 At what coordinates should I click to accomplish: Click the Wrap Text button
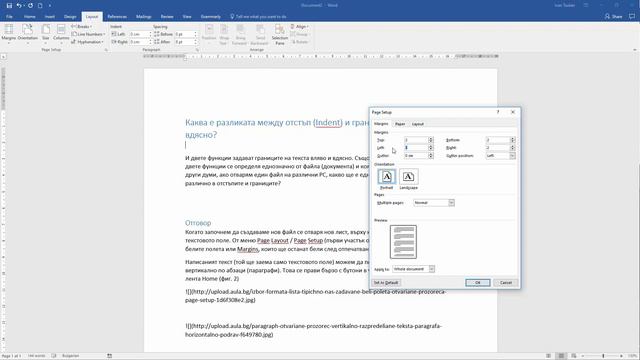coord(224,34)
